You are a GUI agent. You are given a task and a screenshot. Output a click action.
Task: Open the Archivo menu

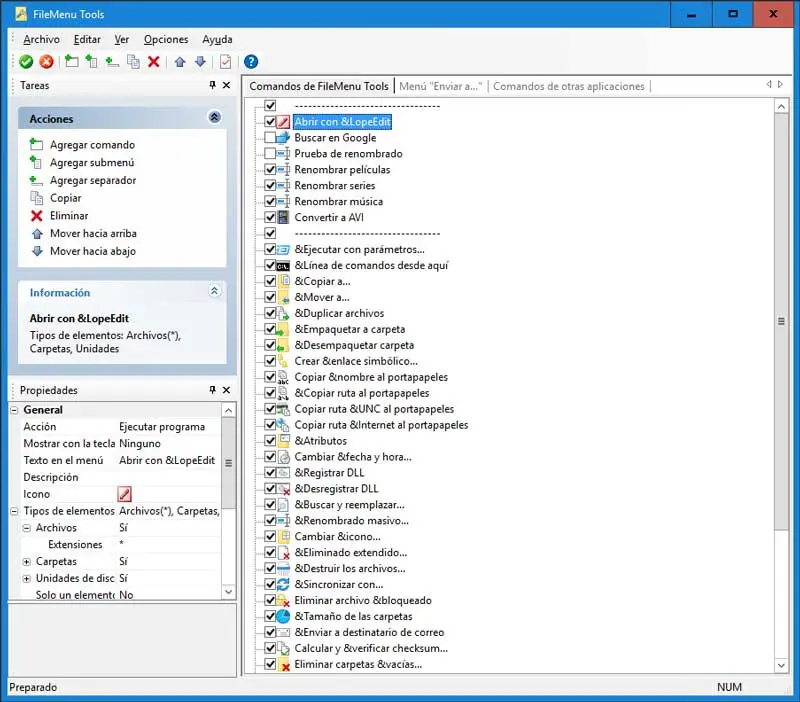pyautogui.click(x=41, y=39)
